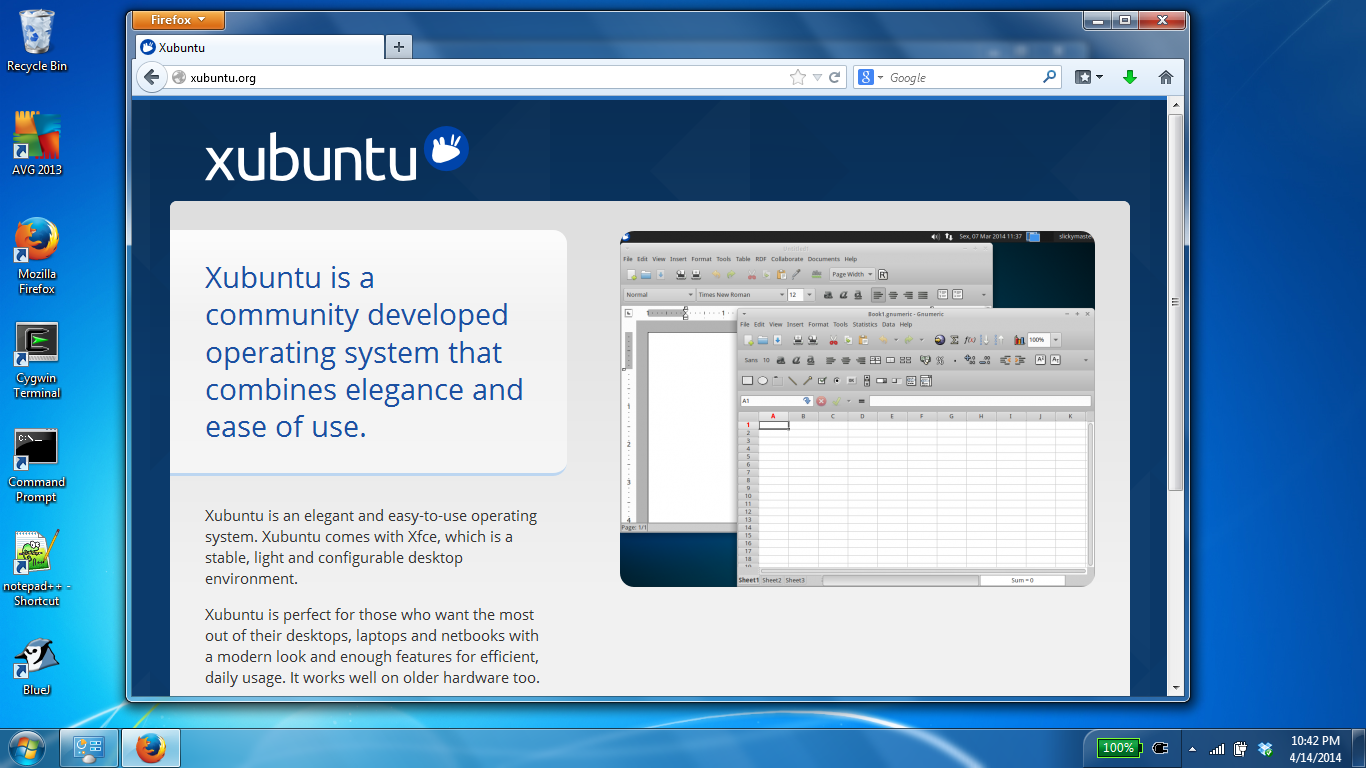This screenshot has height=768, width=1366.
Task: Click the Firefox taskbar button
Action: [x=150, y=747]
